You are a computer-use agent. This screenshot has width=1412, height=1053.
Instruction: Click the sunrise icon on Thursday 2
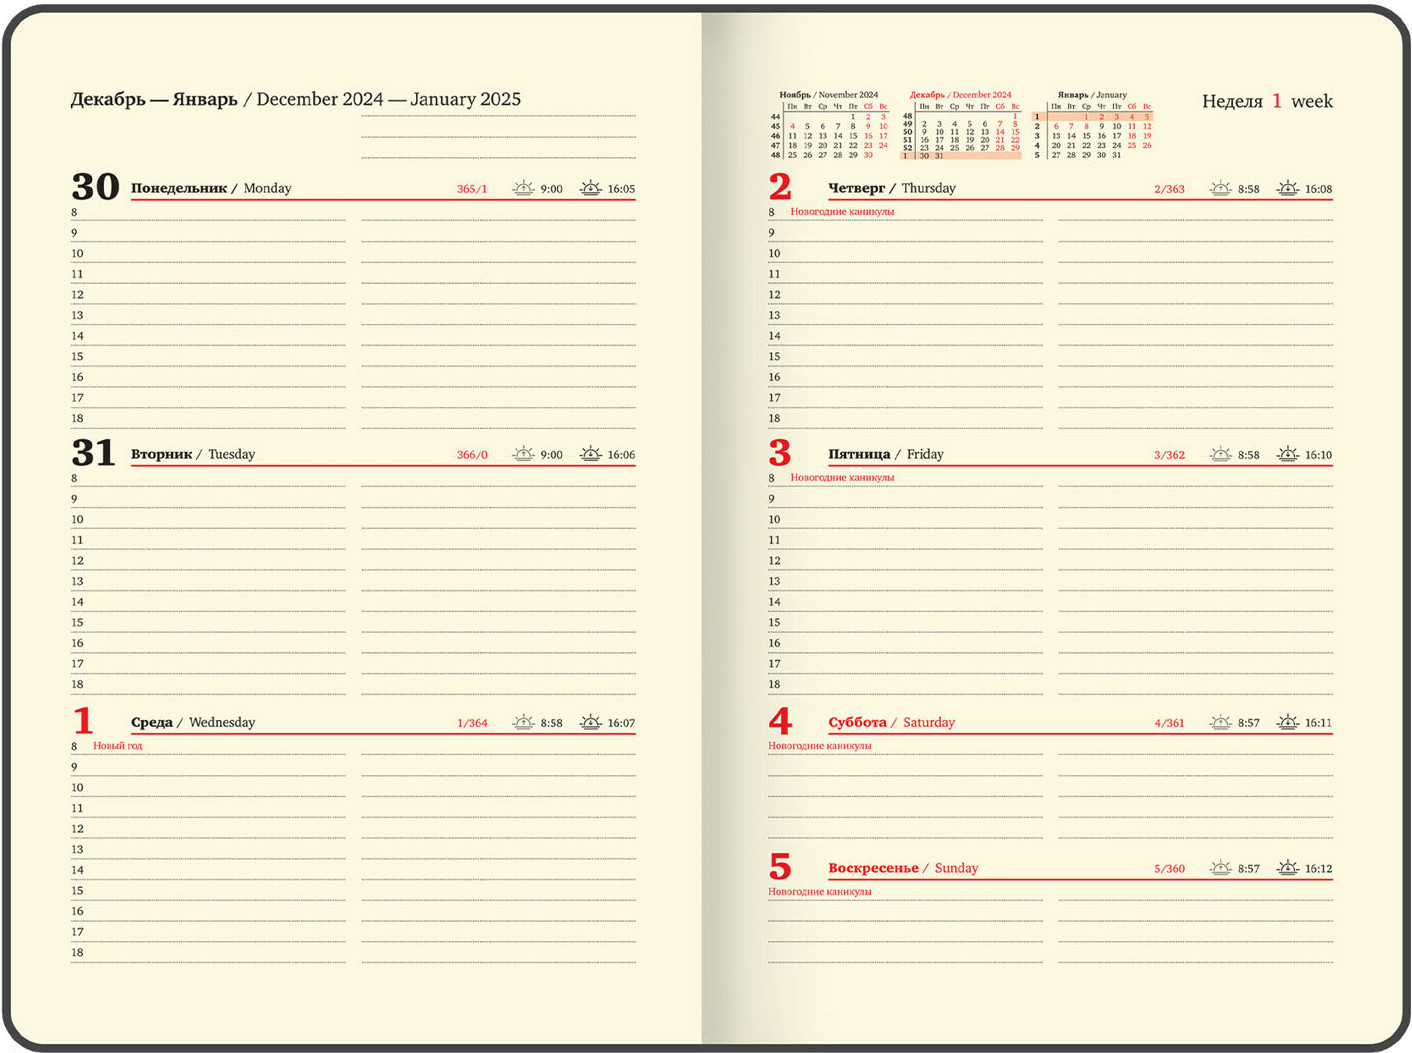click(x=1220, y=188)
